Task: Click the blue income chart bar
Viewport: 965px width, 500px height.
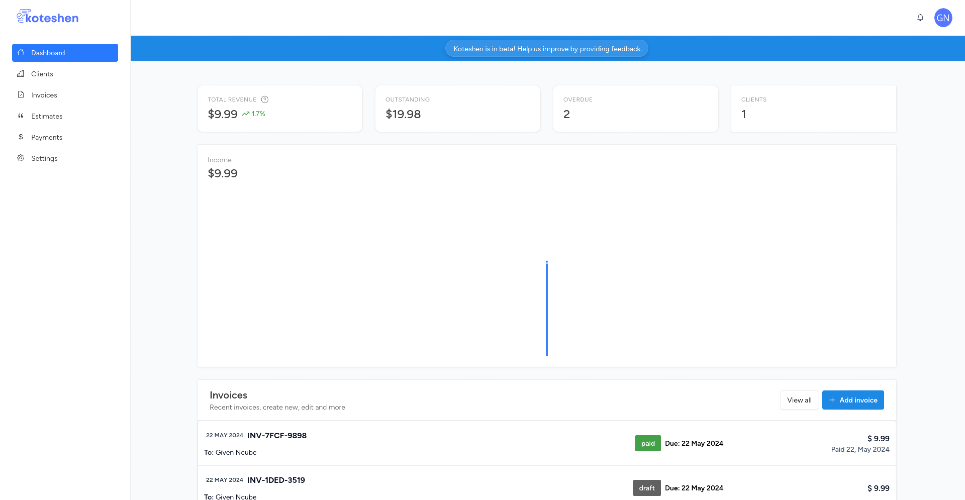Action: (x=547, y=308)
